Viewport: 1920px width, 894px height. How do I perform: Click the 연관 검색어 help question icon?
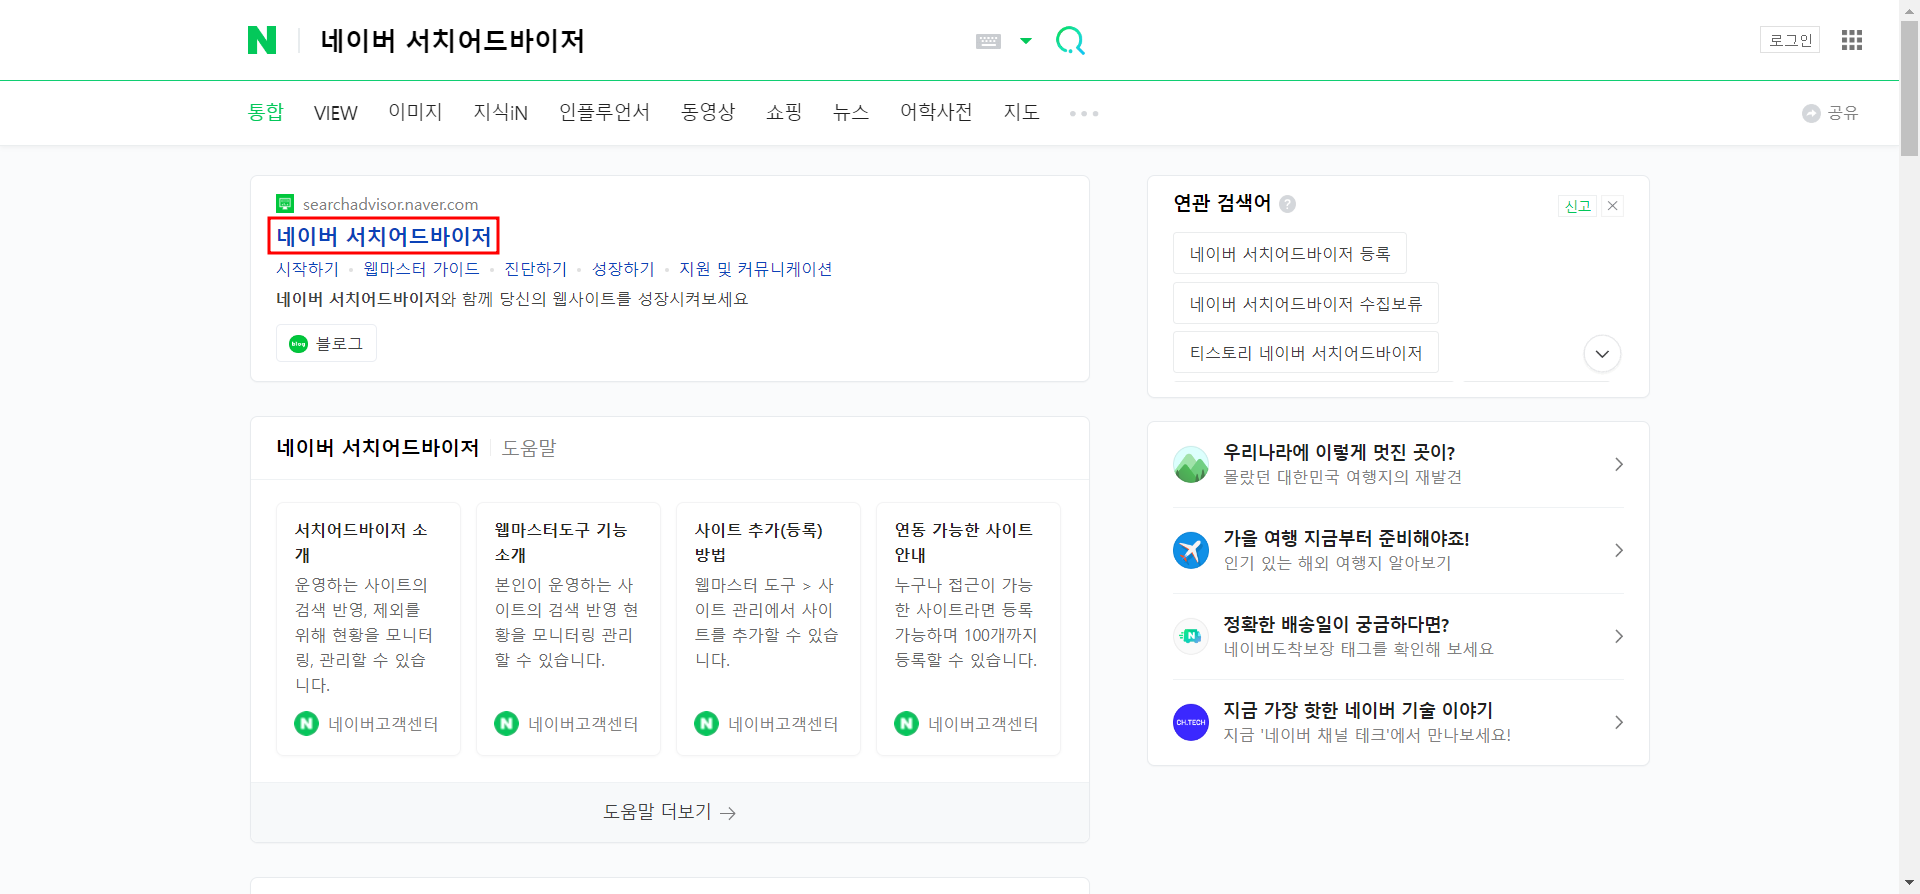coord(1288,204)
